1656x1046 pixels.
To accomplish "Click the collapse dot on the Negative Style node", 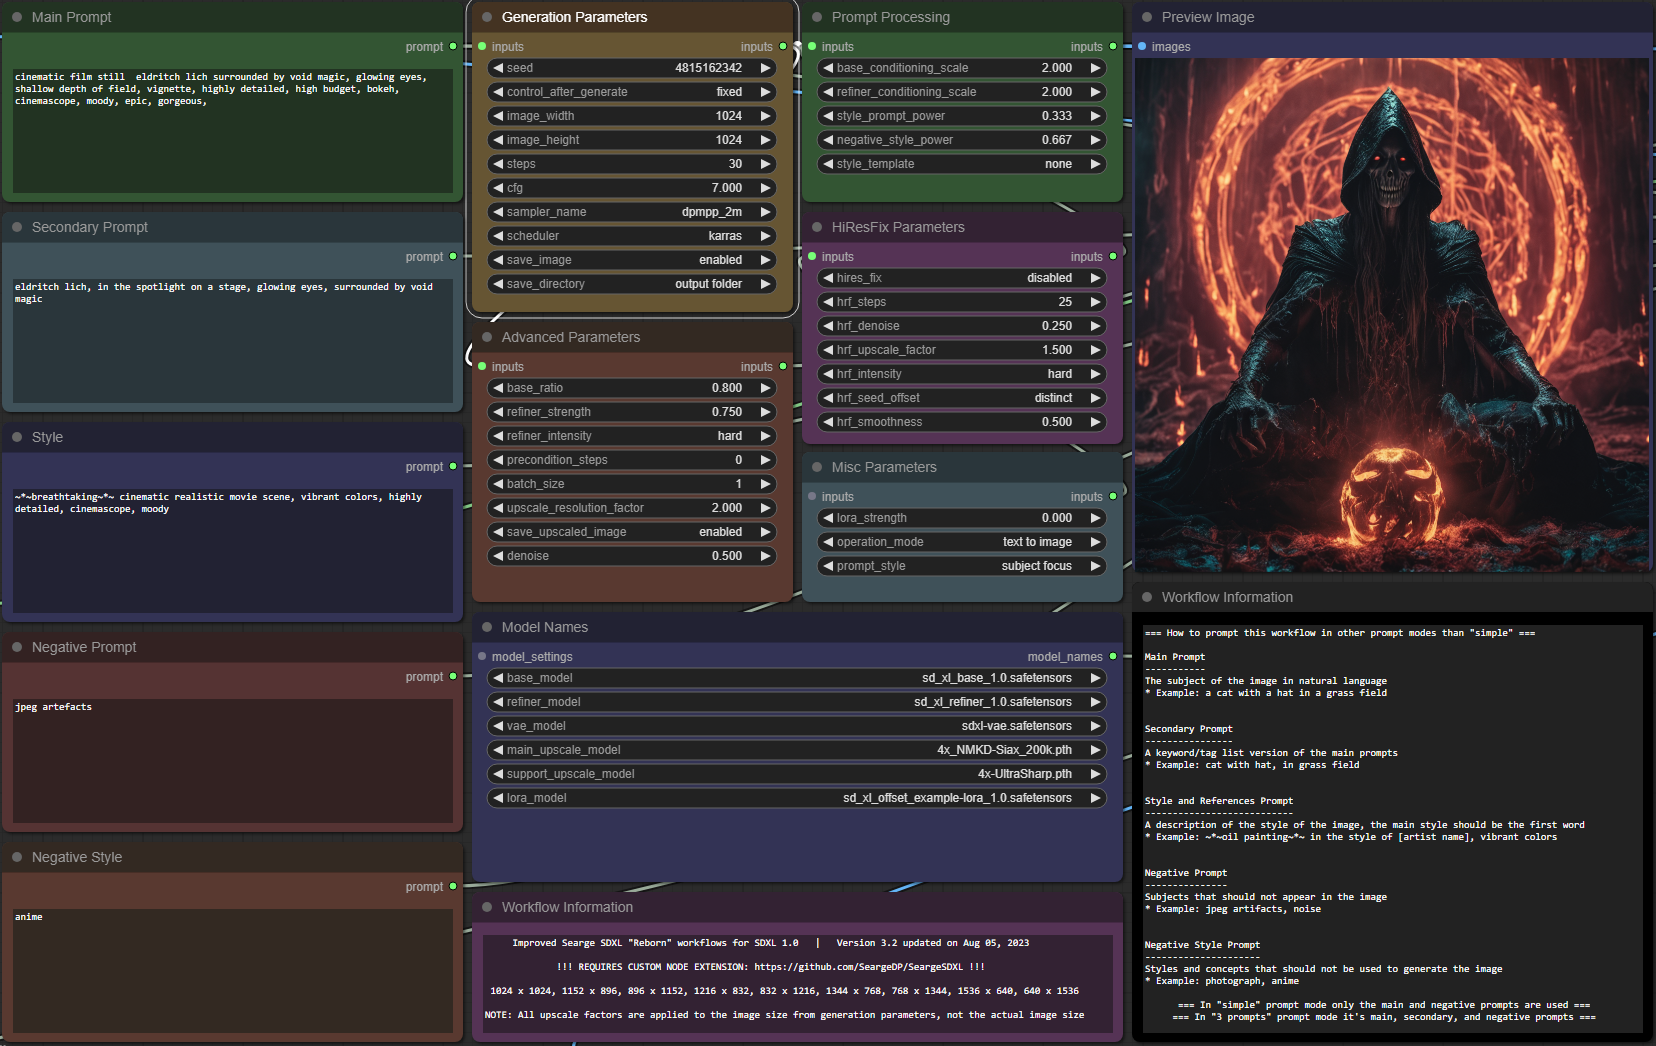I will [x=17, y=857].
